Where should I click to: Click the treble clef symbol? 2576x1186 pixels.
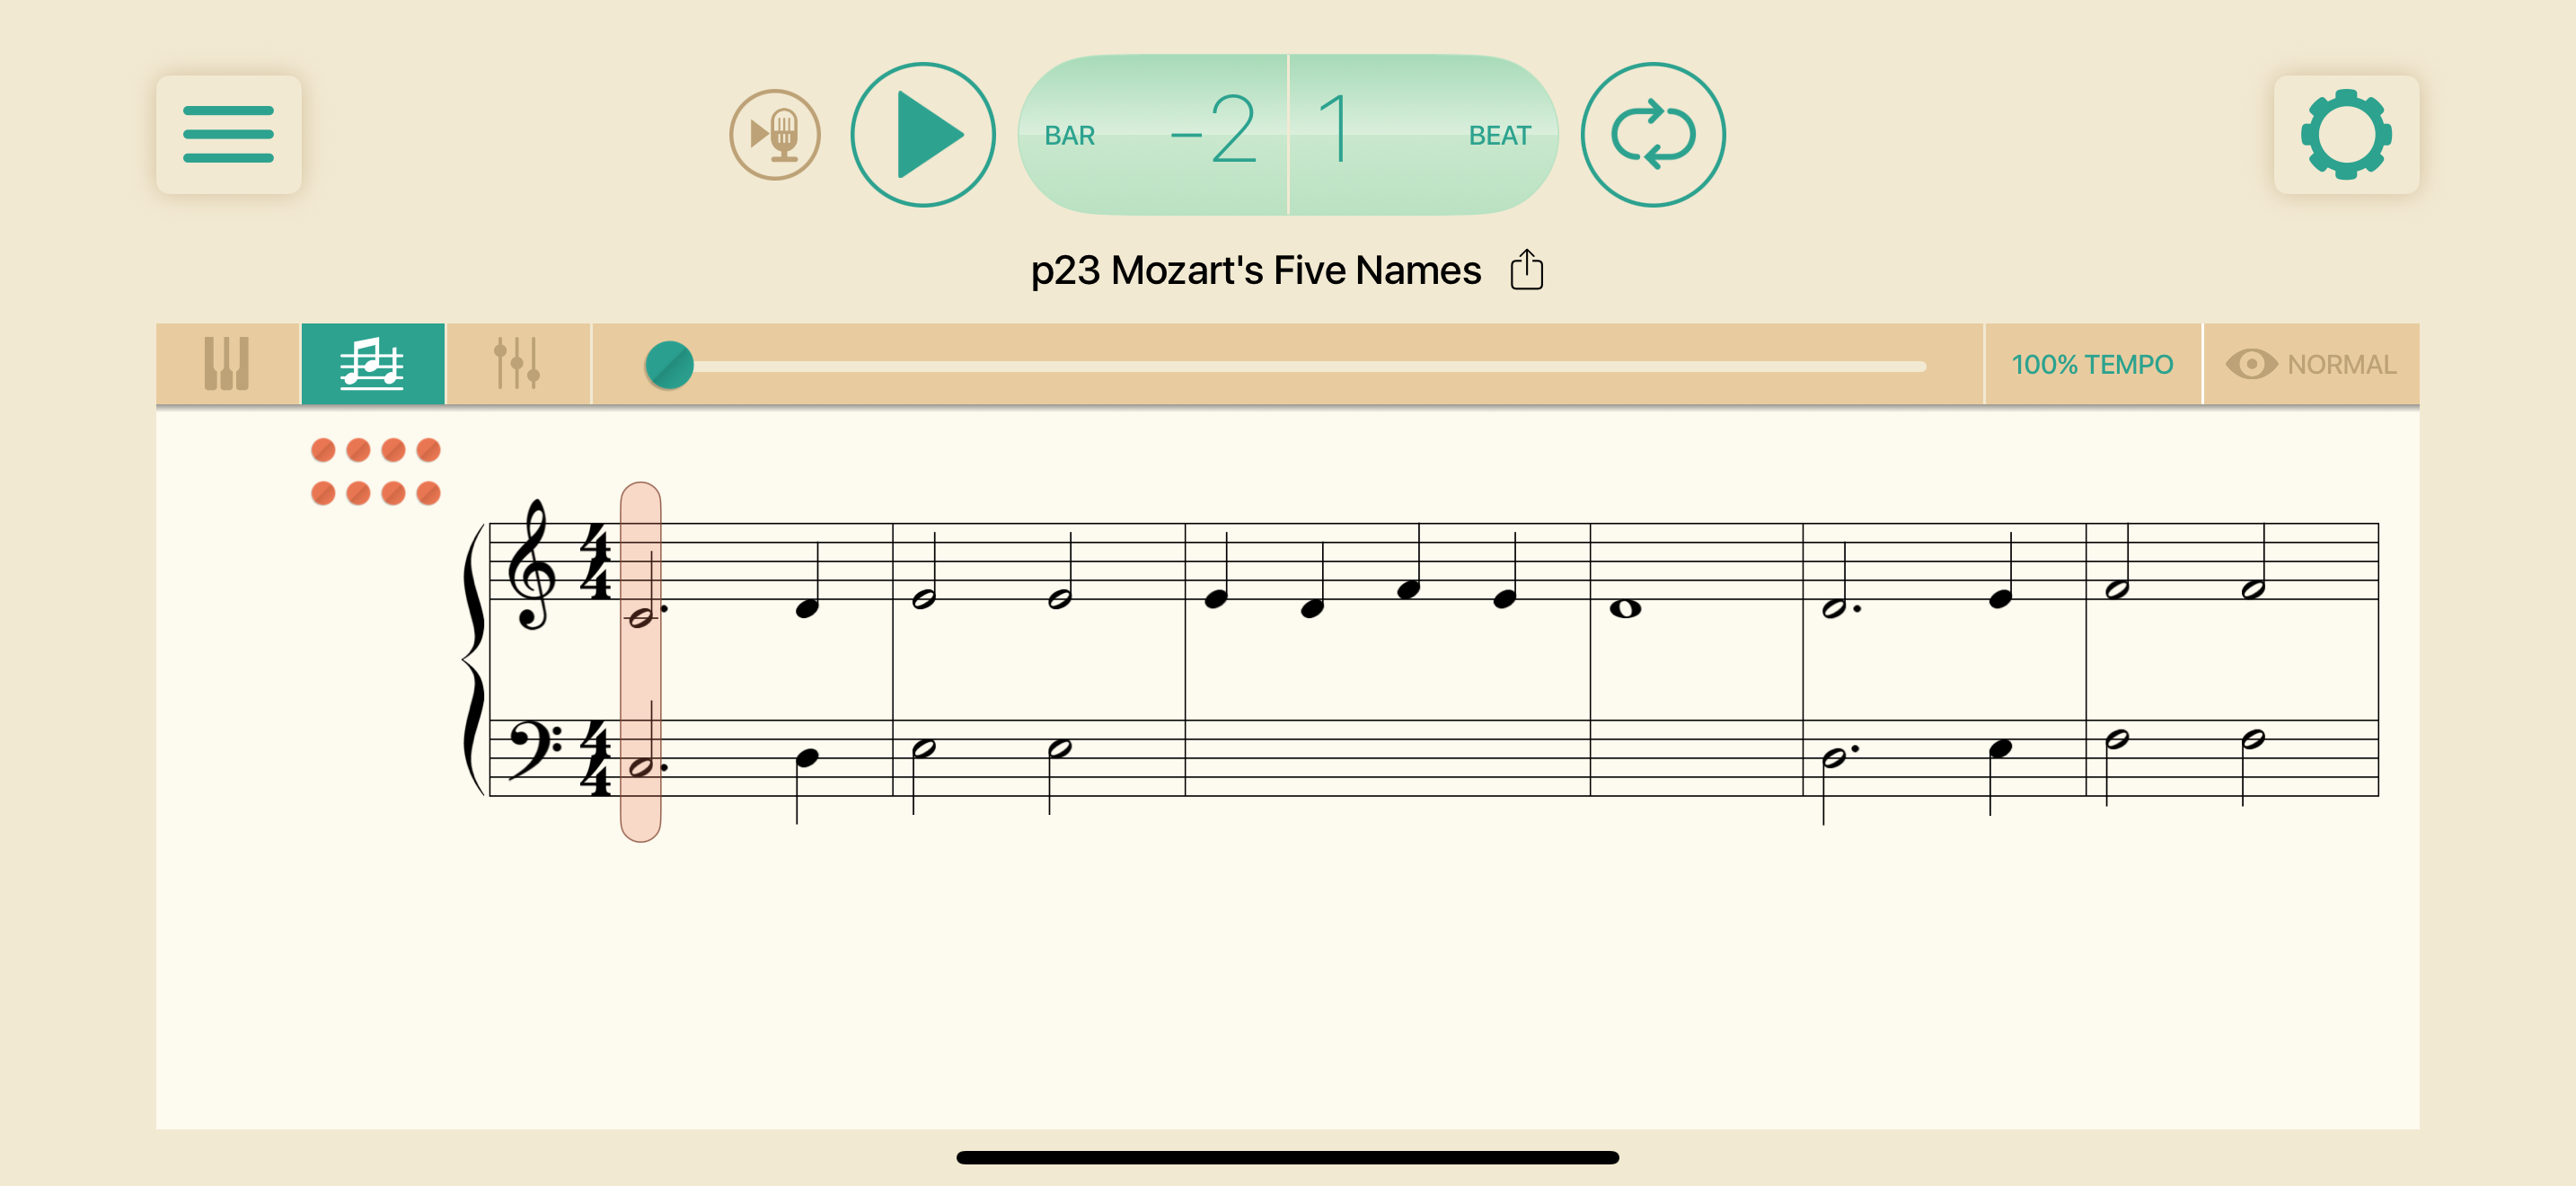tap(531, 565)
